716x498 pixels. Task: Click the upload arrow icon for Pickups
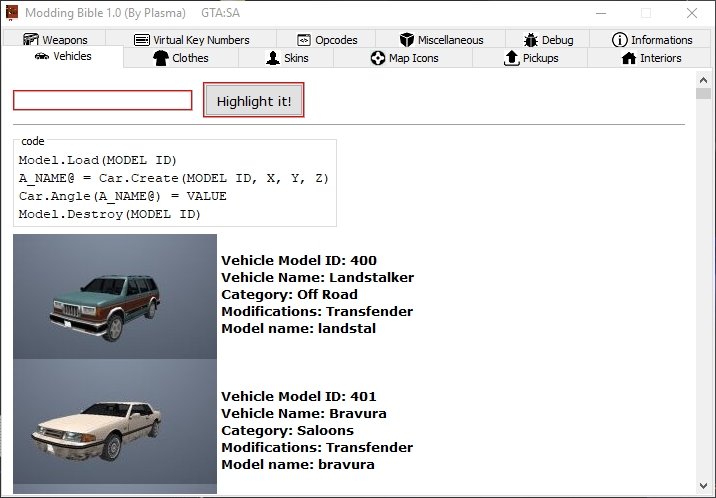click(x=511, y=58)
